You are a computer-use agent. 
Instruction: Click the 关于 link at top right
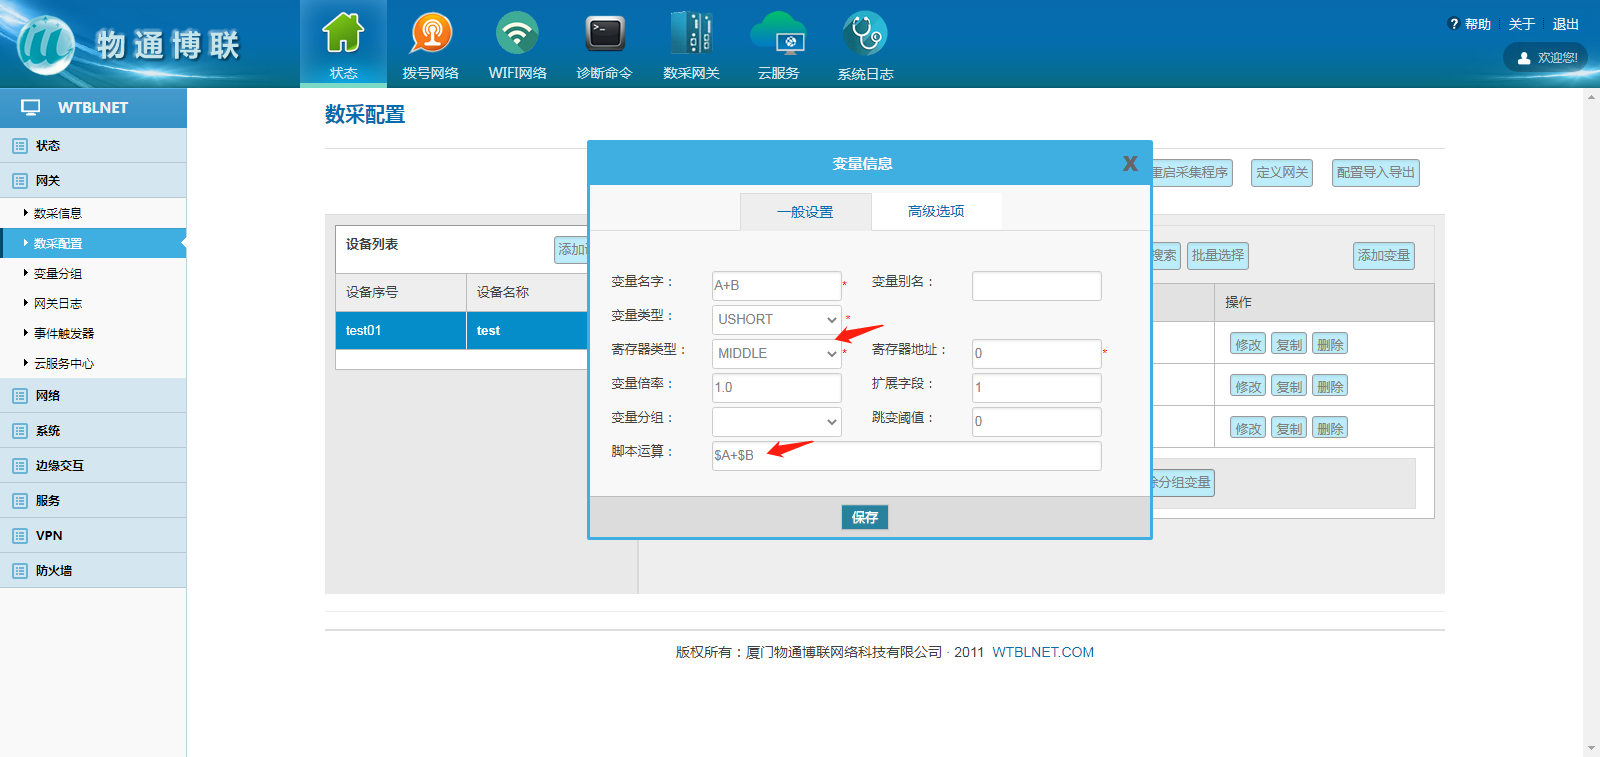point(1521,24)
